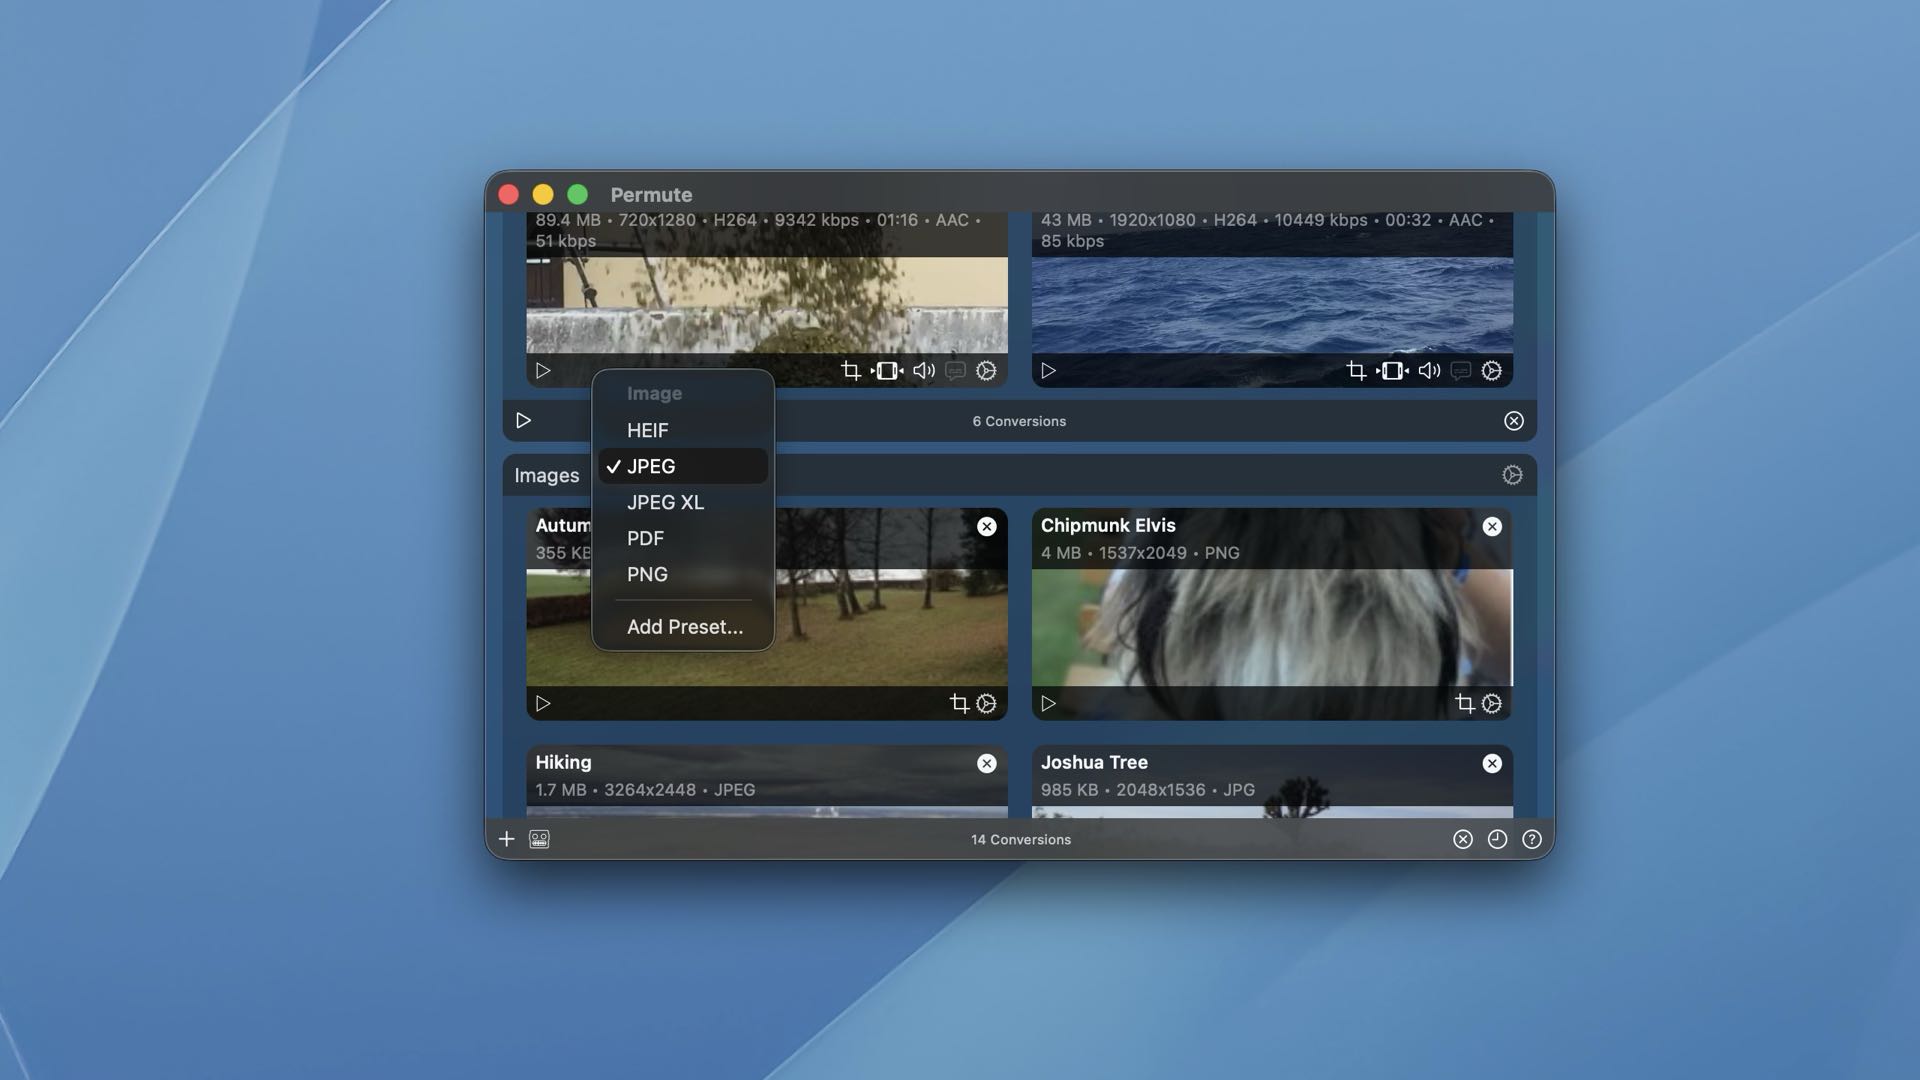The height and width of the screenshot is (1080, 1920).
Task: Click the "4 MB • 1537x2049 • PNG" info text
Action: tap(1140, 553)
